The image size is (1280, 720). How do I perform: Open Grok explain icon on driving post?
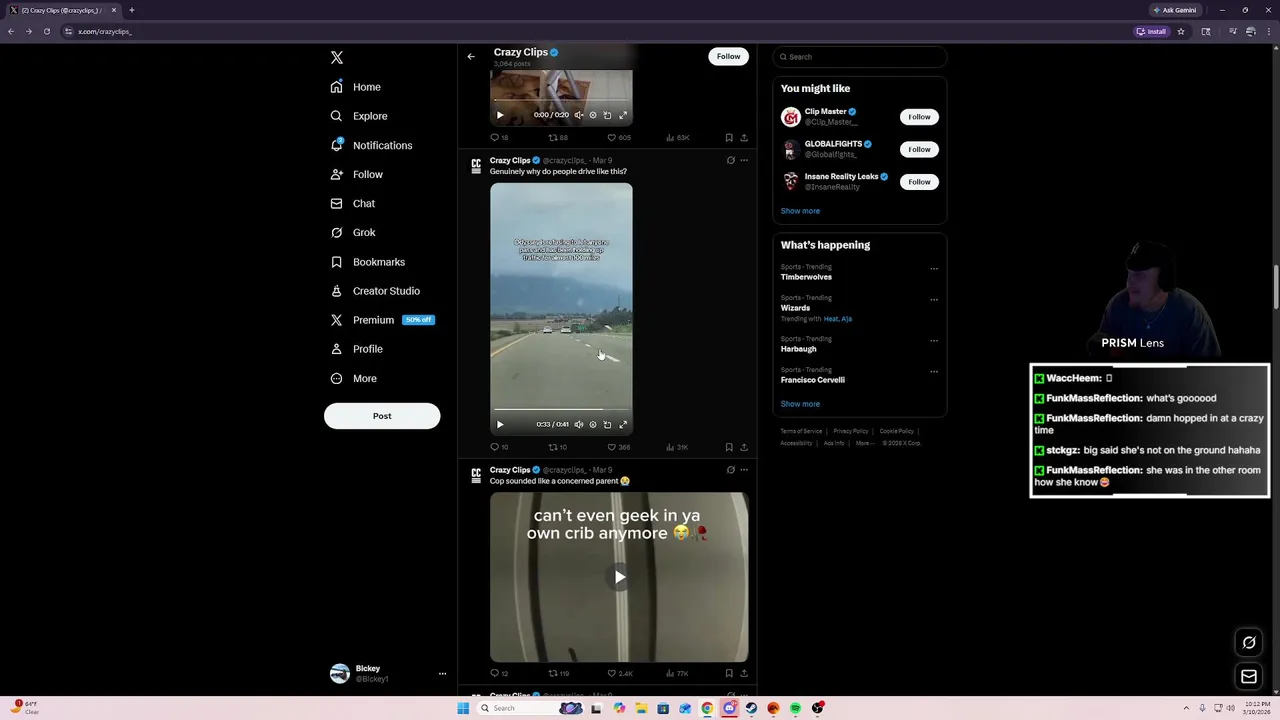coord(730,160)
